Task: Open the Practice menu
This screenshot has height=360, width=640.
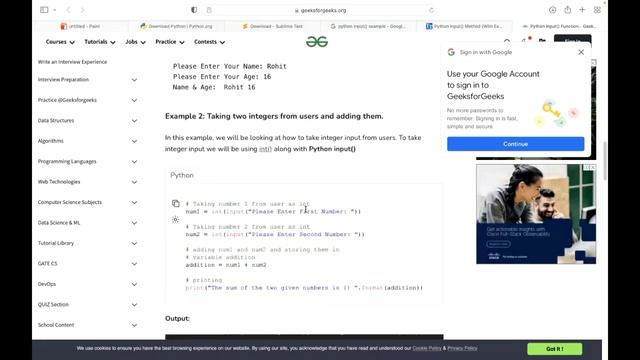Action: (170, 42)
